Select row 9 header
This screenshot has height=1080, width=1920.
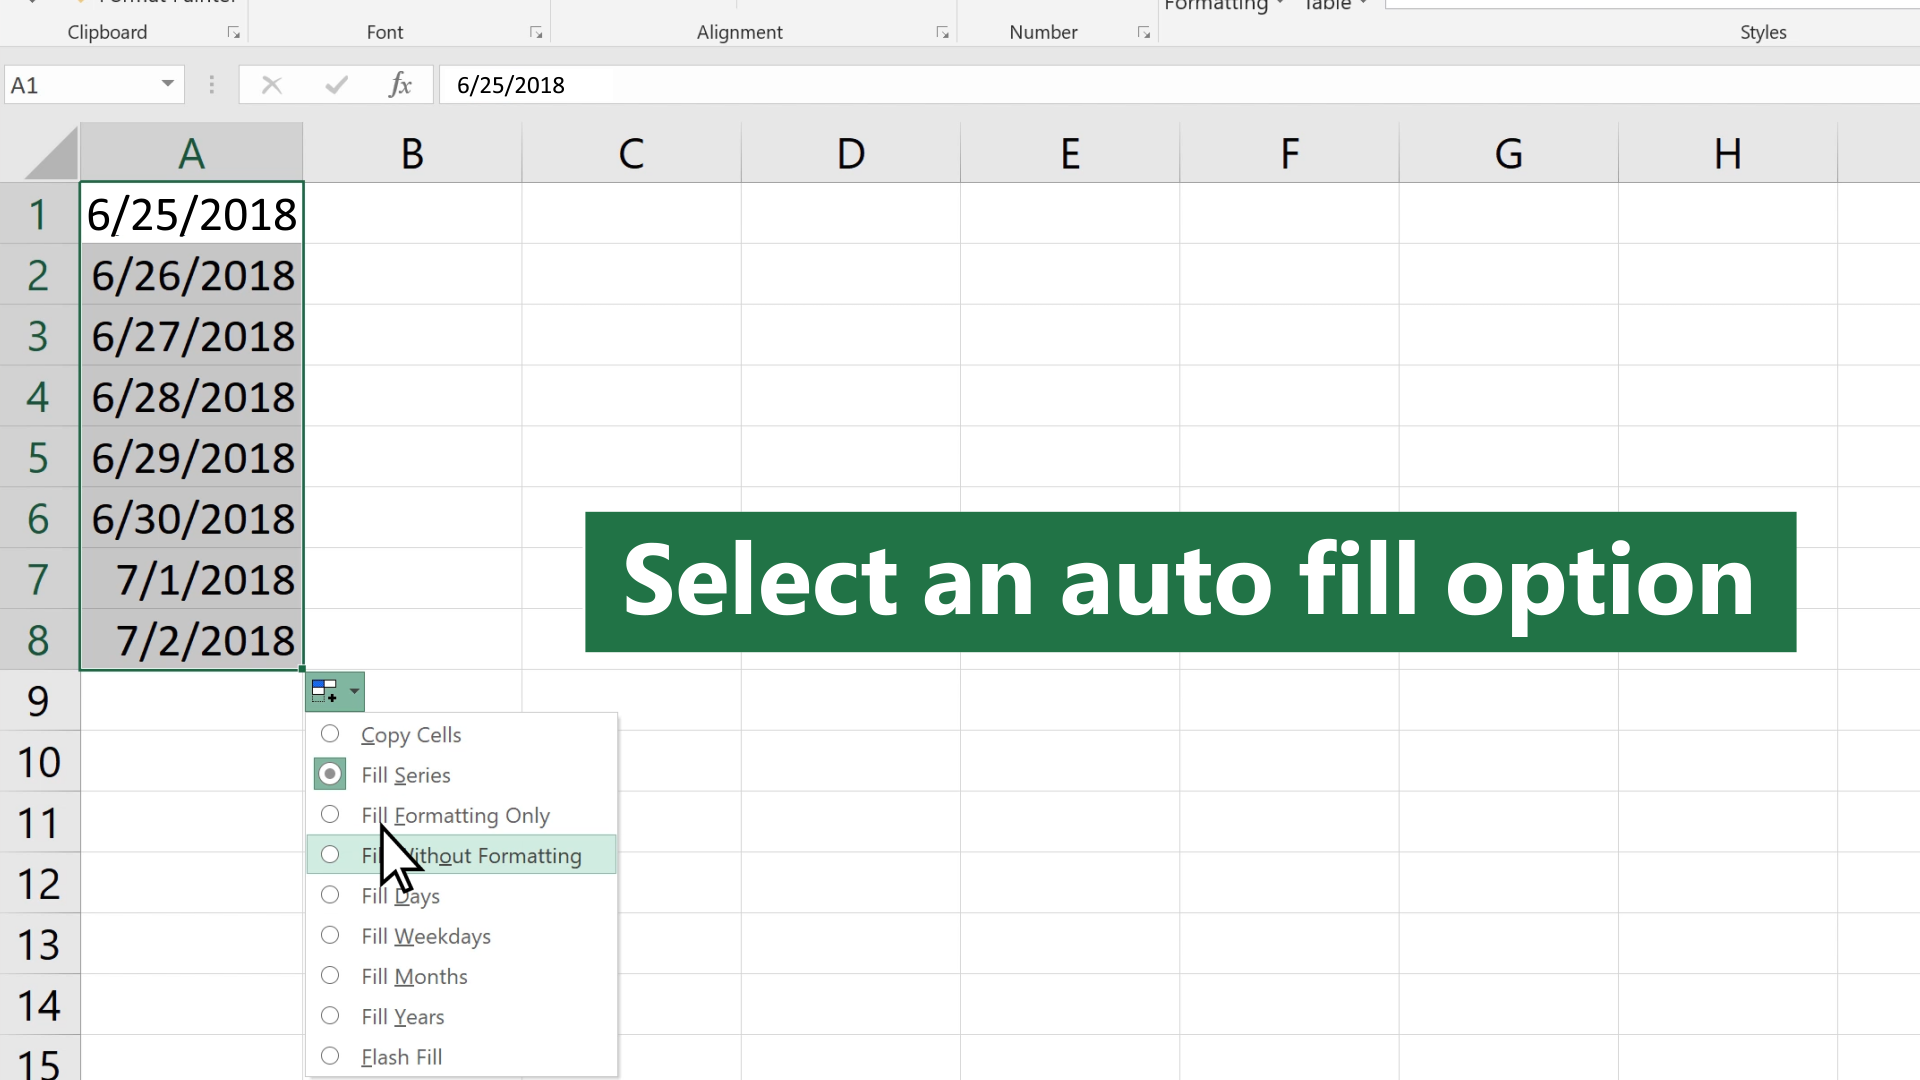(39, 701)
